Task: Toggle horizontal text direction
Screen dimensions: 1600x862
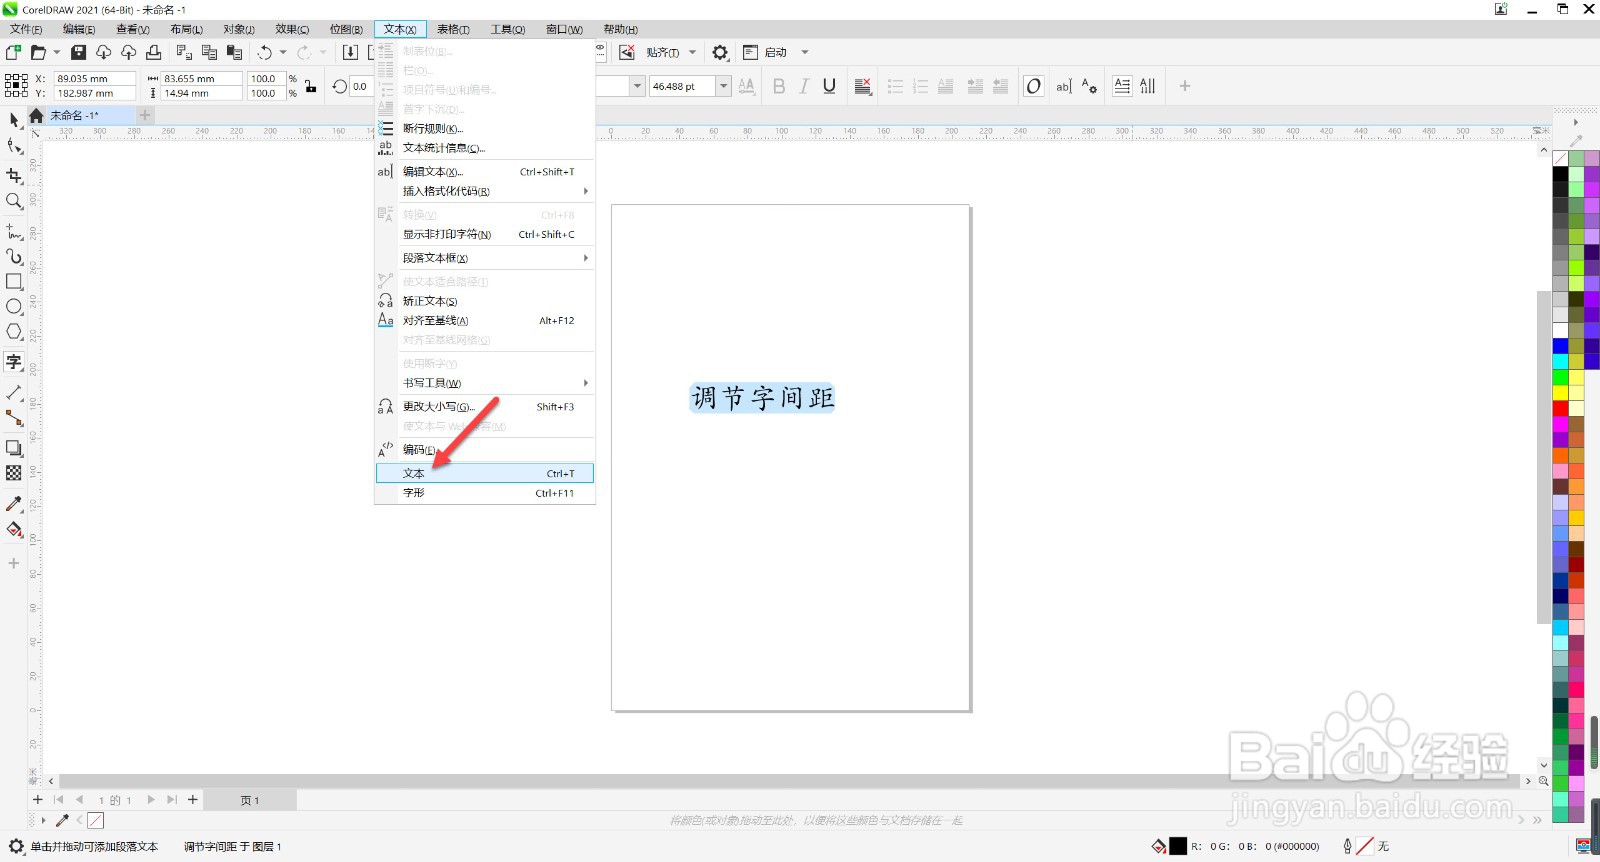Action: tap(1122, 86)
